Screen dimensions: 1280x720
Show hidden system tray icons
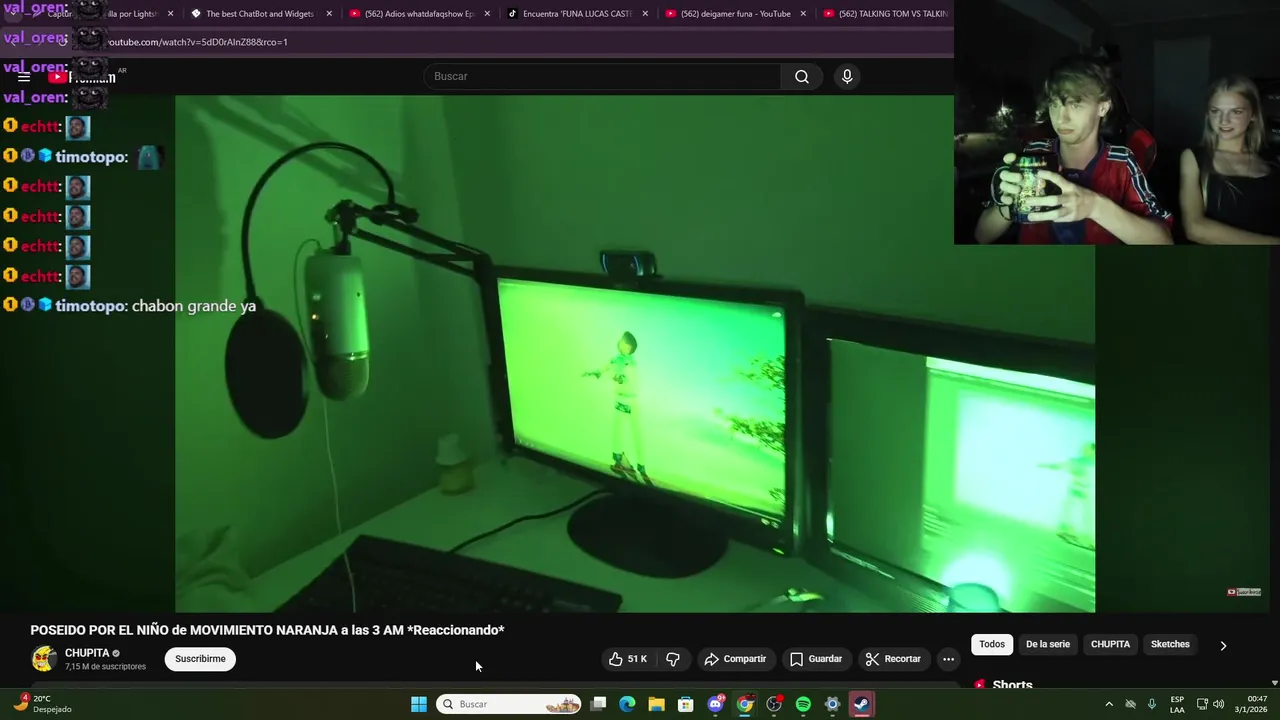coord(1108,704)
